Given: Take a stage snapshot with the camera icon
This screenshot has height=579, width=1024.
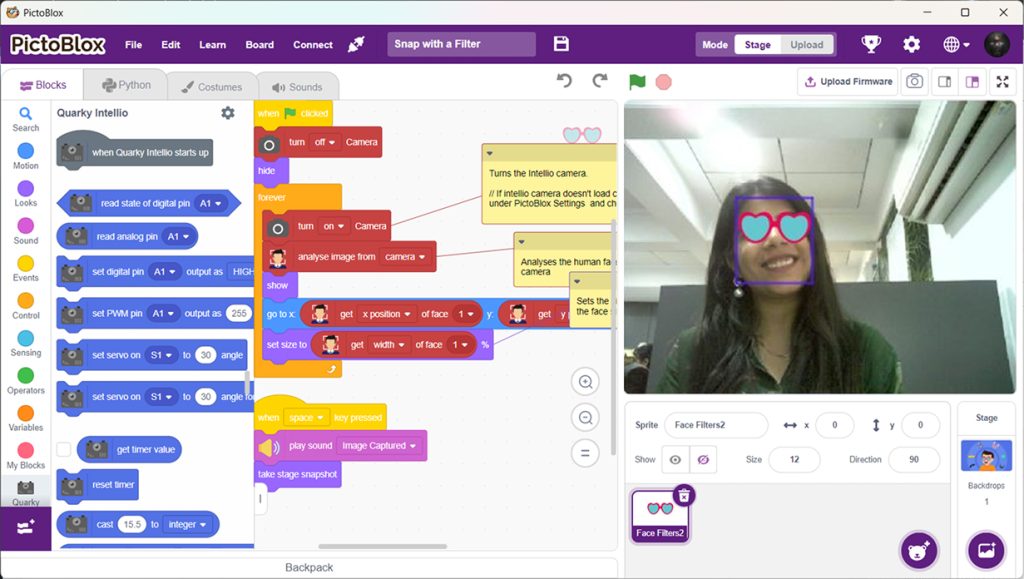Looking at the screenshot, I should click(914, 82).
